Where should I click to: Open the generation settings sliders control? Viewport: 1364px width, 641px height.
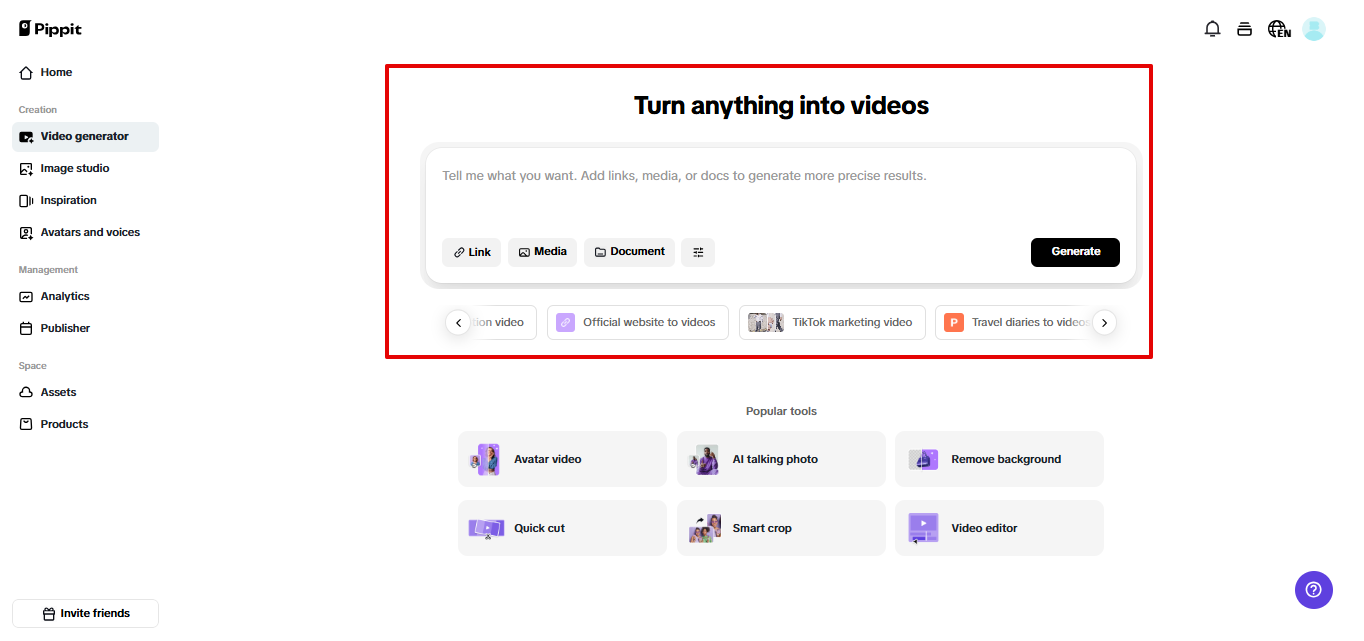click(x=697, y=252)
